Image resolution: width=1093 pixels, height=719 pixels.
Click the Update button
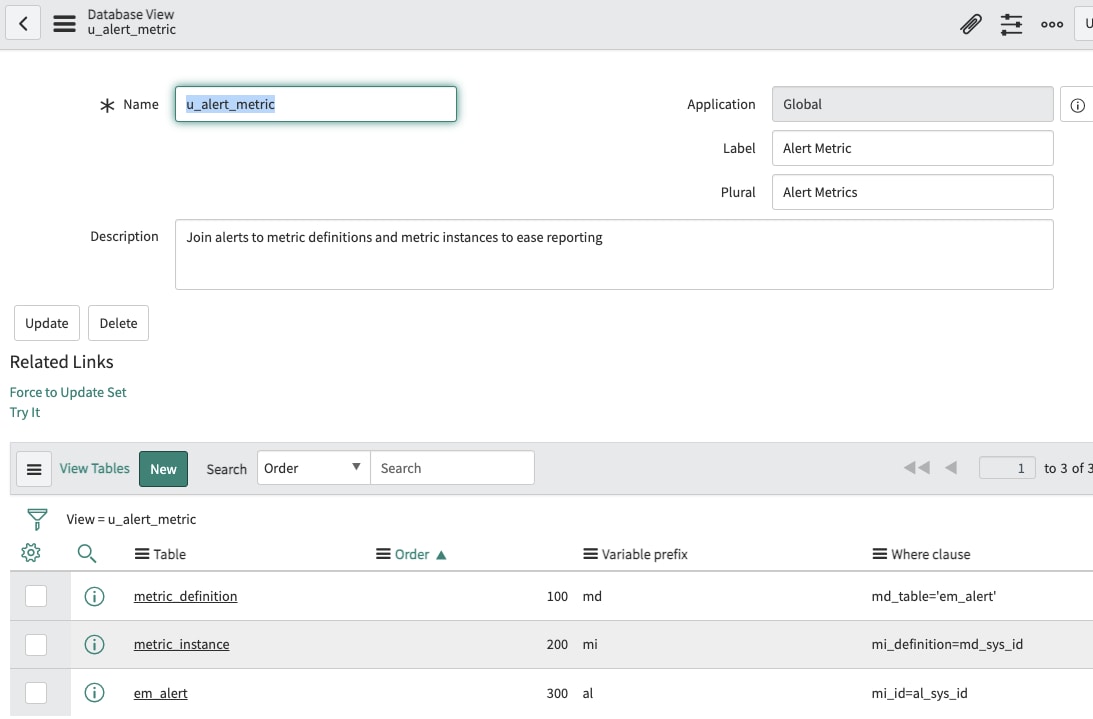pyautogui.click(x=46, y=322)
